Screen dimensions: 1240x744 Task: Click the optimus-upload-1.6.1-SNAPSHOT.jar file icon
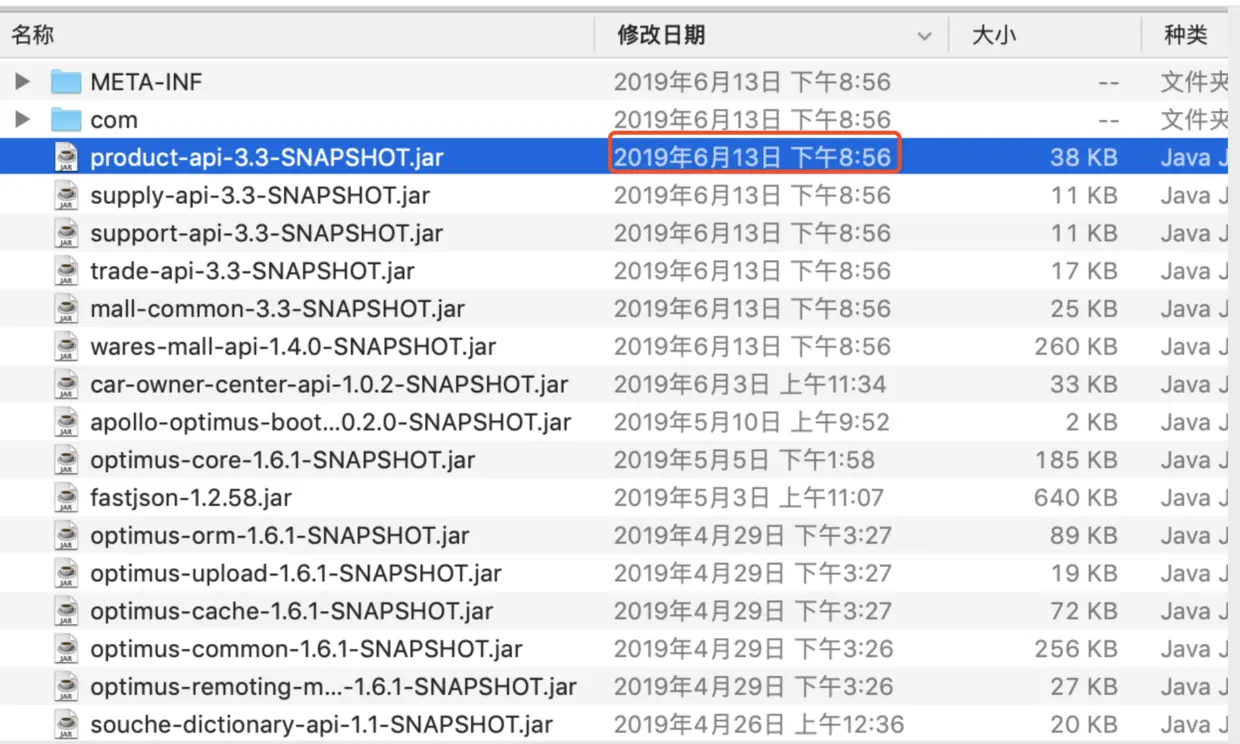pyautogui.click(x=66, y=573)
